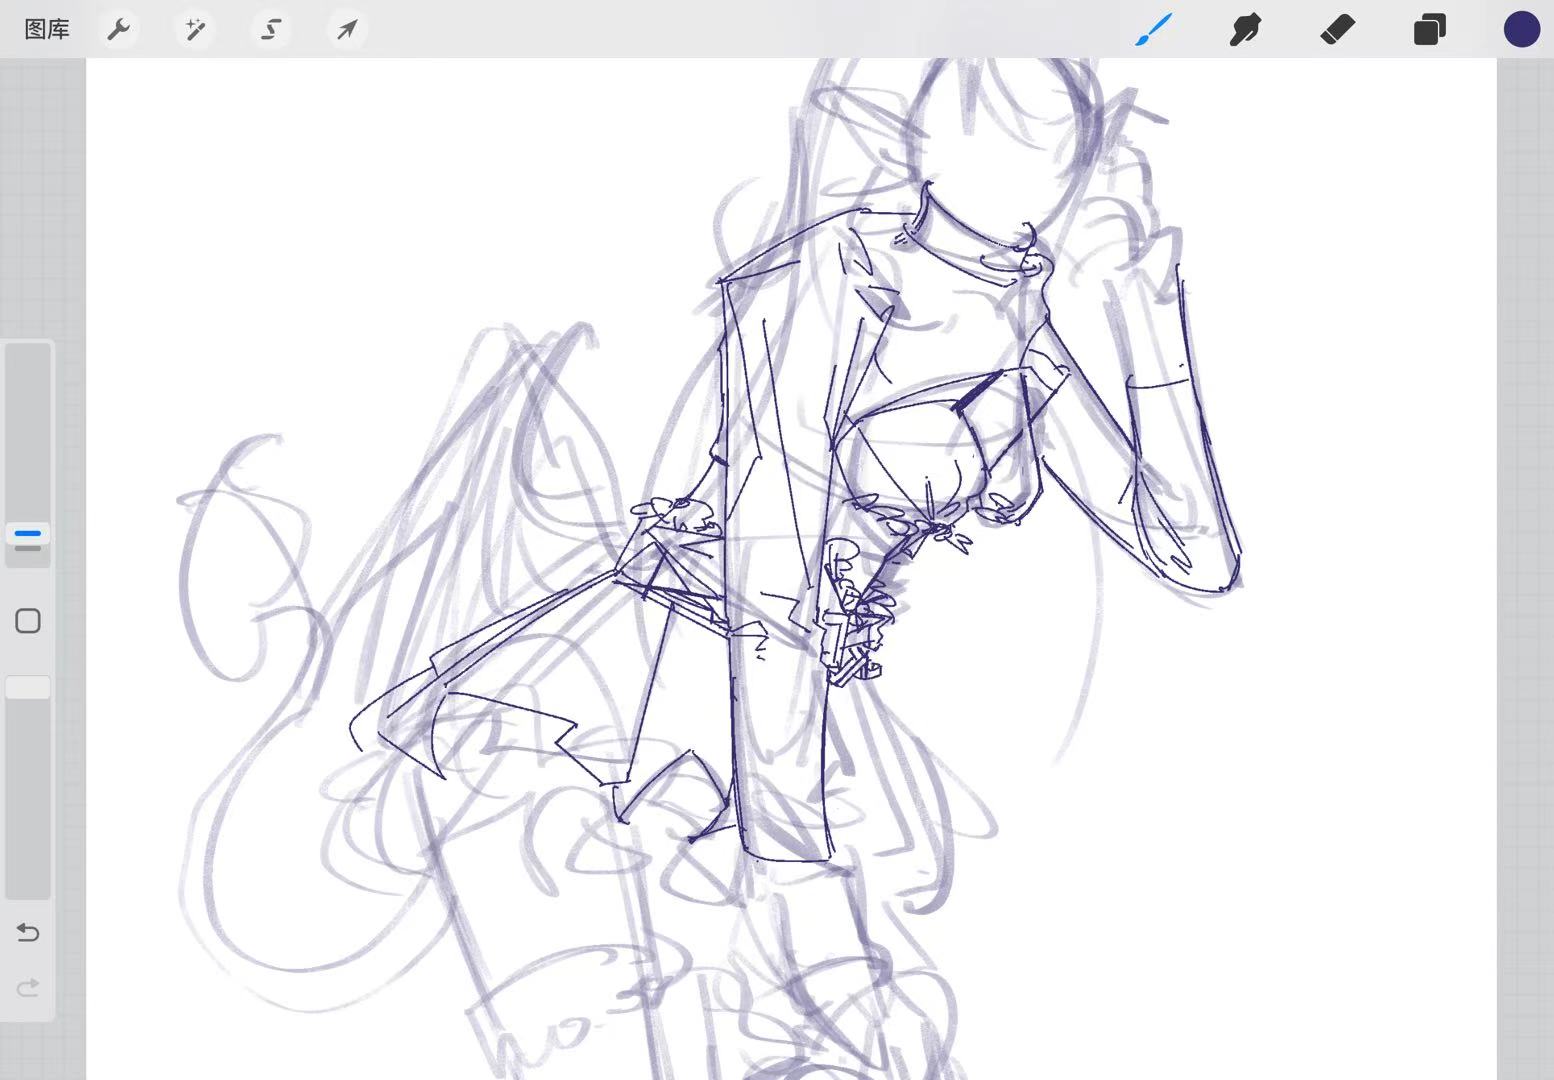
Task: Redo the undone action
Action: tap(28, 988)
